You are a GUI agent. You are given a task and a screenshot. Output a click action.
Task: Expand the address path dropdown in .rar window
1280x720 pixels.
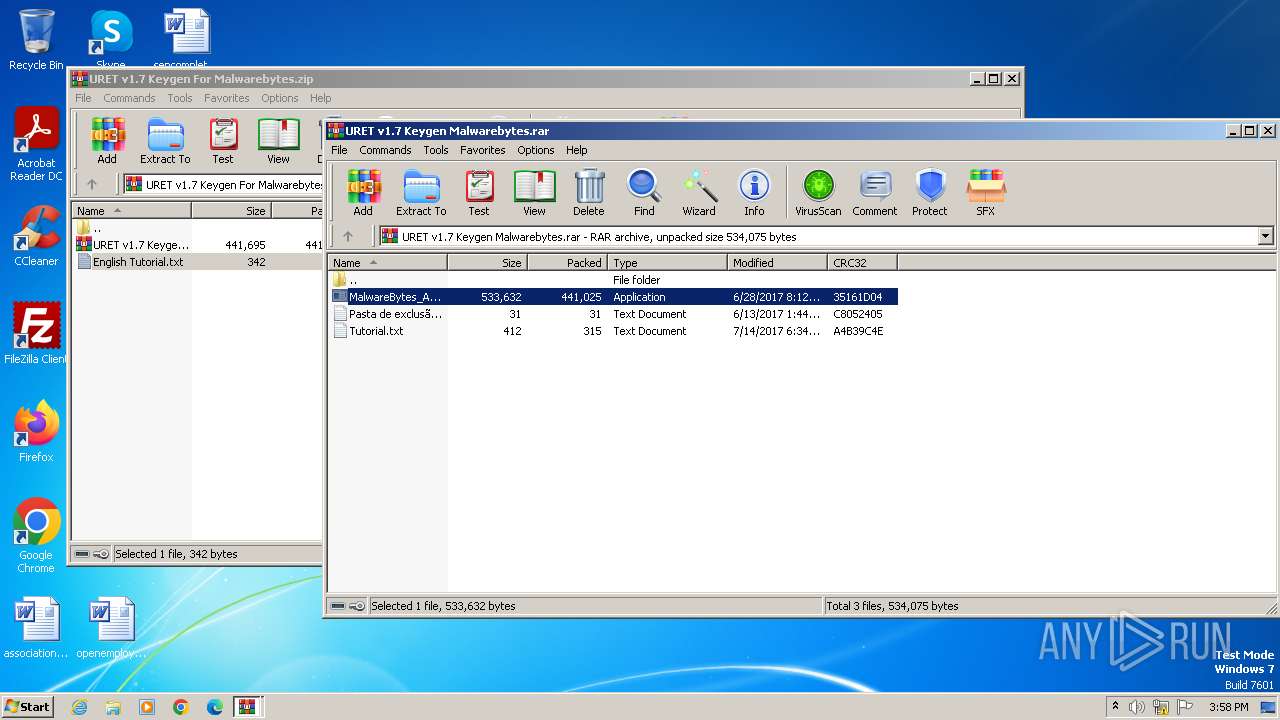point(1265,237)
